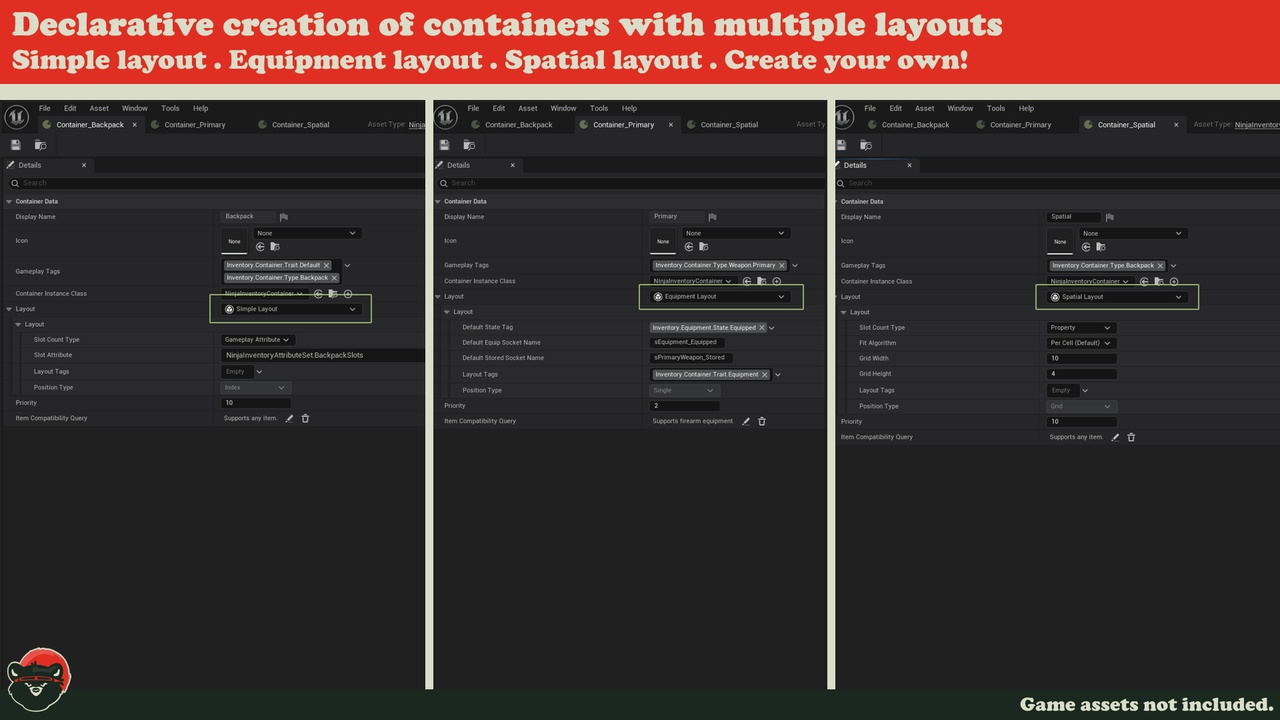Click Browse to Asset icon in Container_Spatial window
Image resolution: width=1280 pixels, height=720 pixels.
(866, 145)
